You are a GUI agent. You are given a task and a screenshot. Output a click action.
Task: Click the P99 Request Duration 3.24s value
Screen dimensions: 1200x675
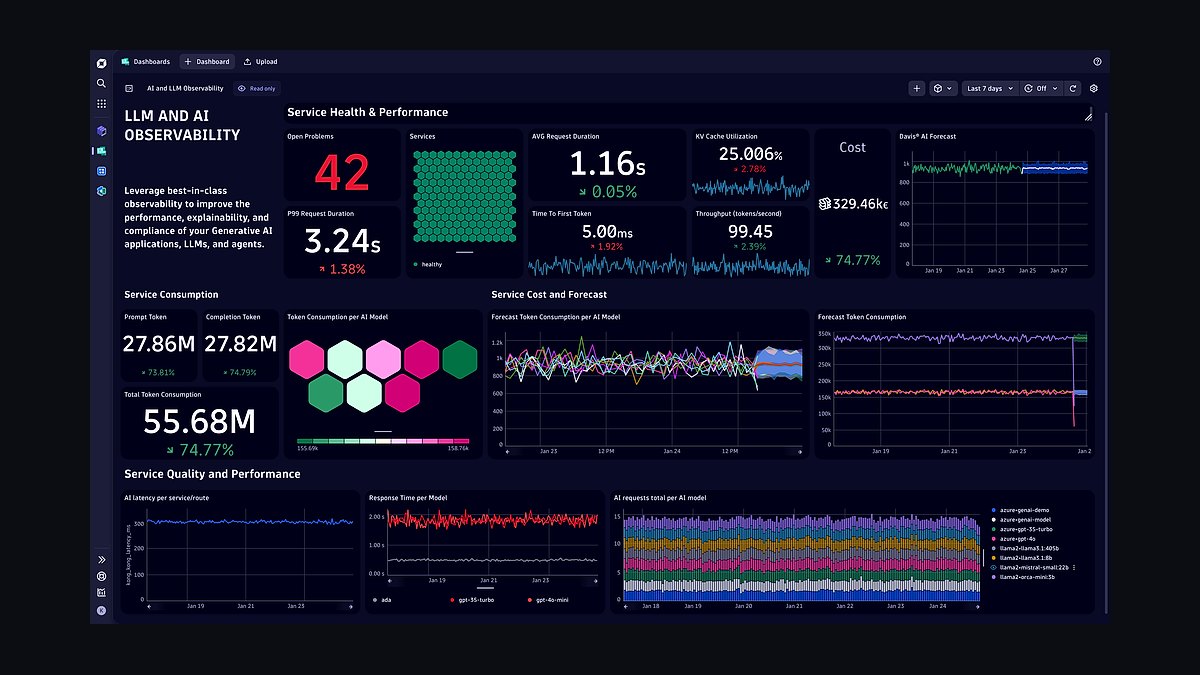click(x=342, y=242)
